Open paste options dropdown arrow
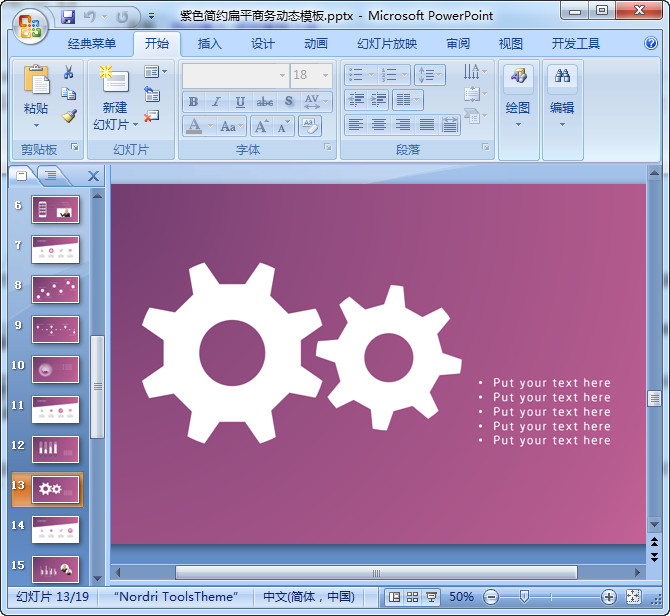670x616 pixels. 36,126
